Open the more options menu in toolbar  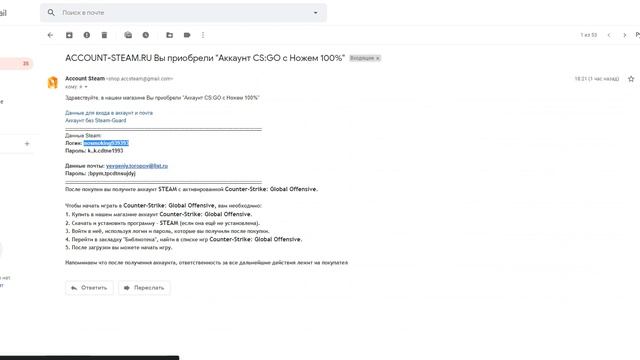203,35
